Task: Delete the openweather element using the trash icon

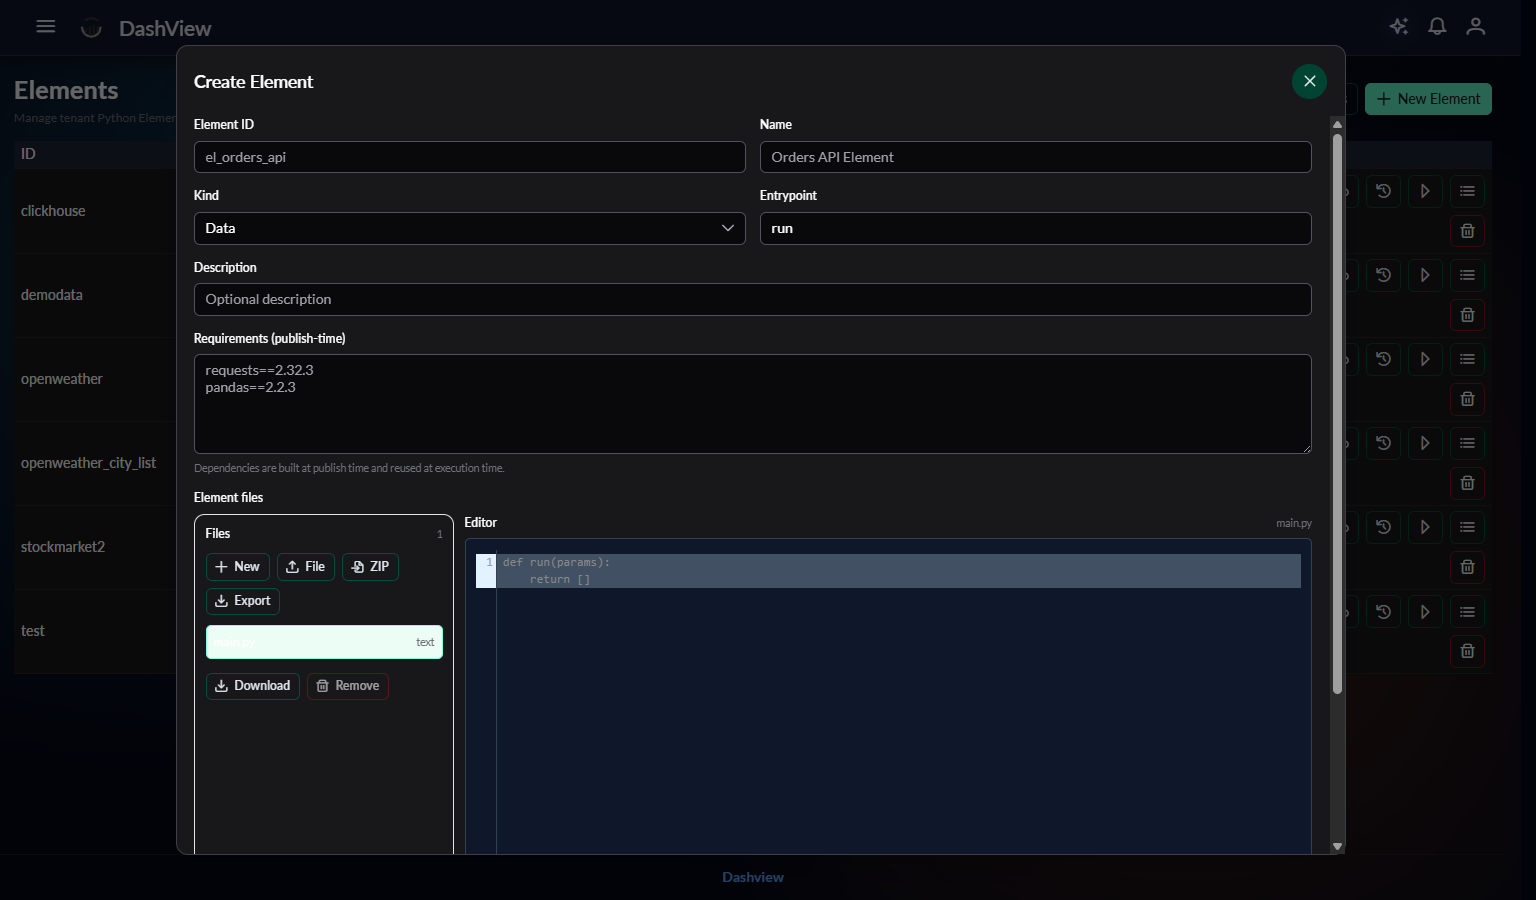Action: (1467, 399)
